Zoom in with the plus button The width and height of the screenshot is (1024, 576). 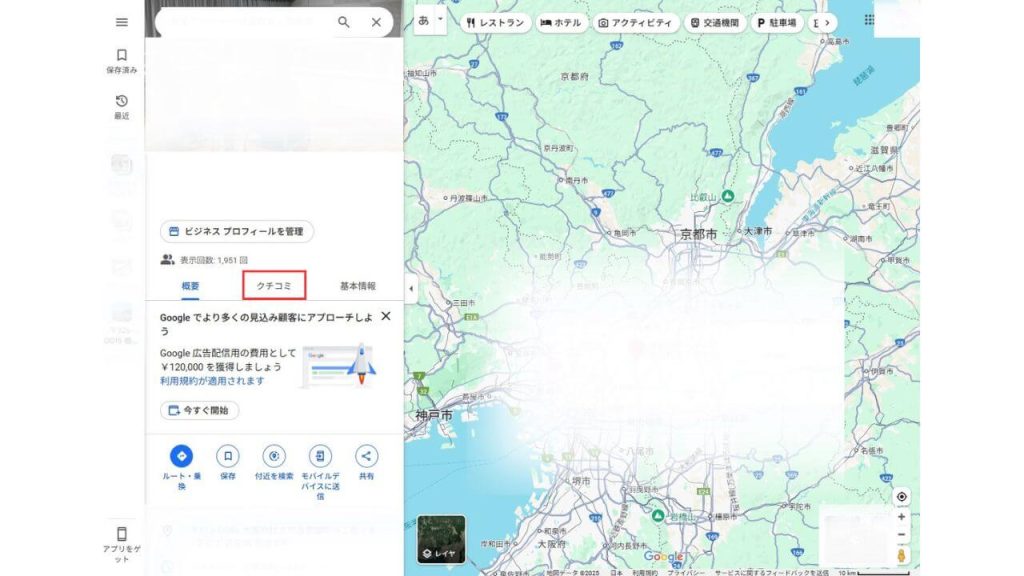click(901, 517)
